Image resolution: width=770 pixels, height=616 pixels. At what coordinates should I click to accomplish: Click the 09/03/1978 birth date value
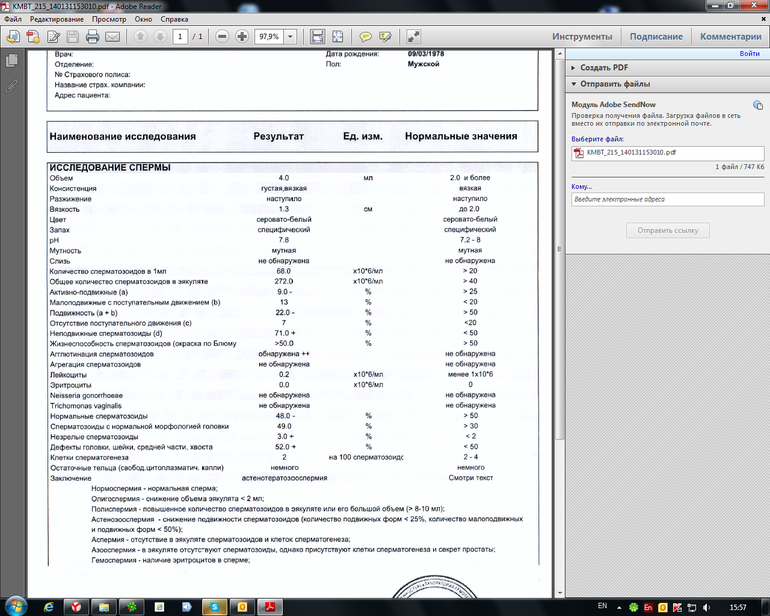coord(426,54)
